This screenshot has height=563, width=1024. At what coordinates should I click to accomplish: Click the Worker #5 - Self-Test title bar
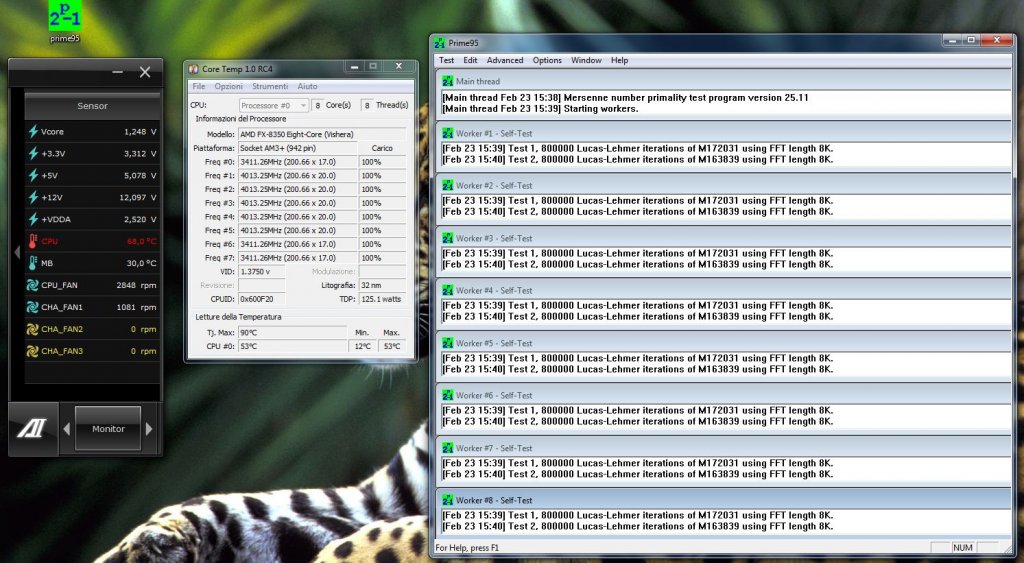(724, 343)
